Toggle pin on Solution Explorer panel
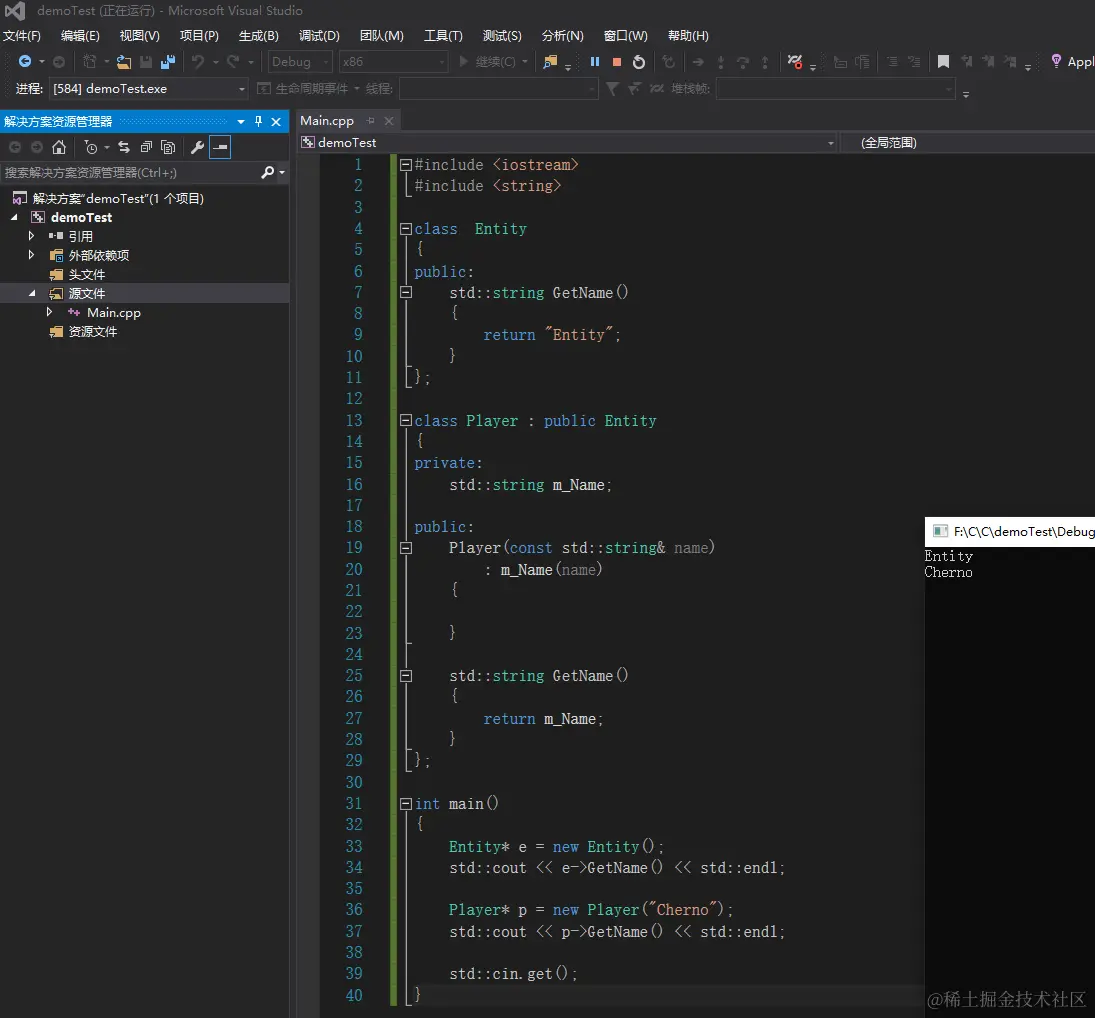This screenshot has width=1095, height=1018. (258, 122)
